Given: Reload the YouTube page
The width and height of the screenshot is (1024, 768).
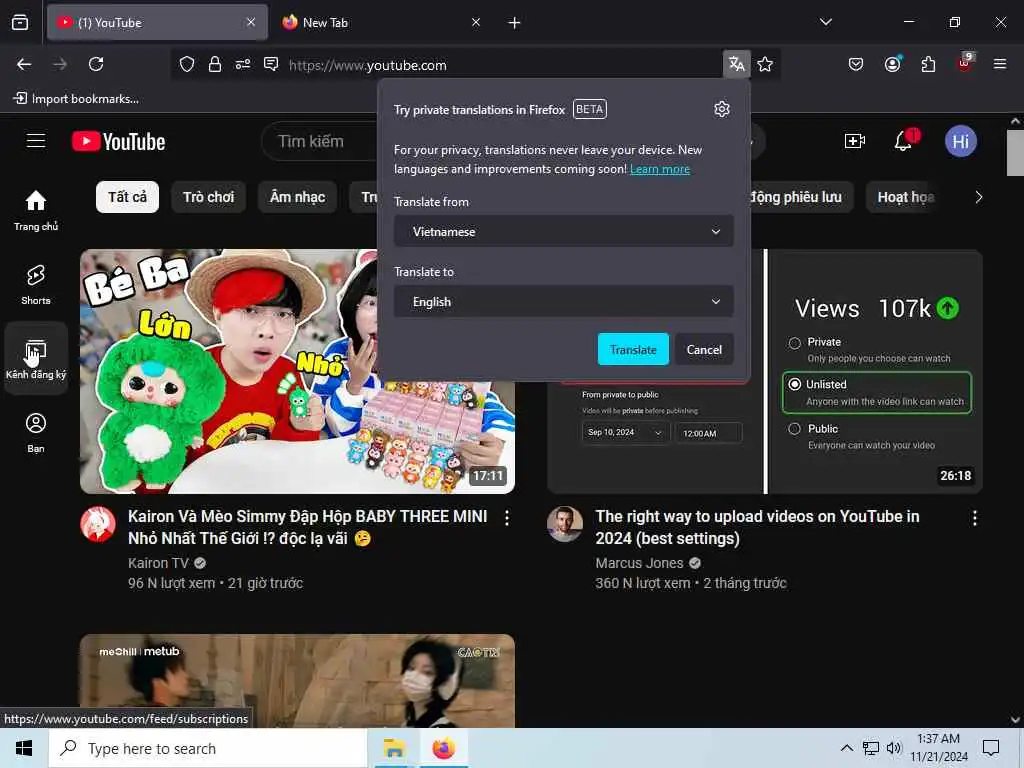Looking at the screenshot, I should pos(96,64).
